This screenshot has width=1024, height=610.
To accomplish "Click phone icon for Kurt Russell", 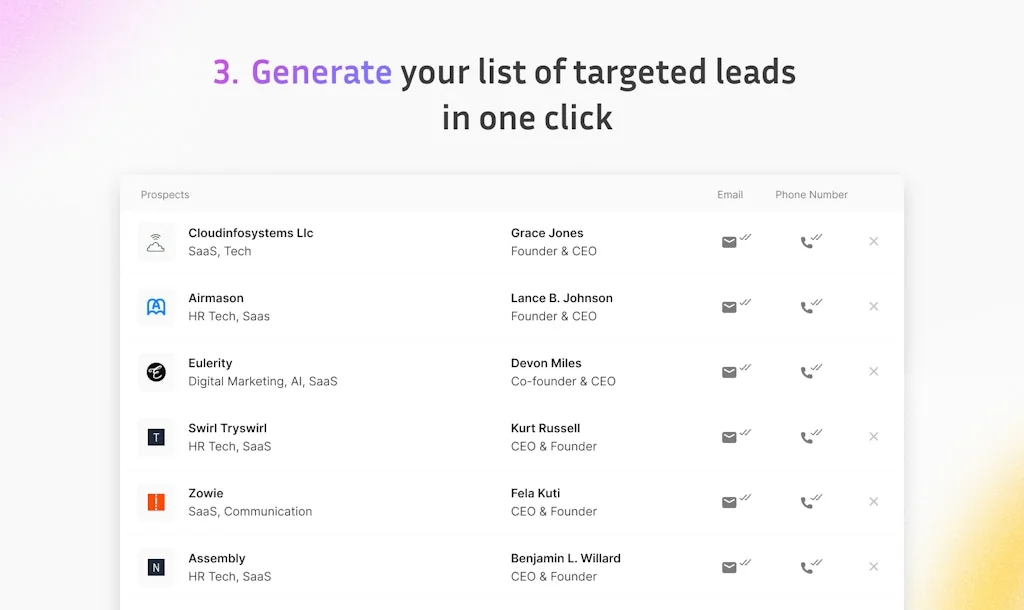I will tap(808, 437).
